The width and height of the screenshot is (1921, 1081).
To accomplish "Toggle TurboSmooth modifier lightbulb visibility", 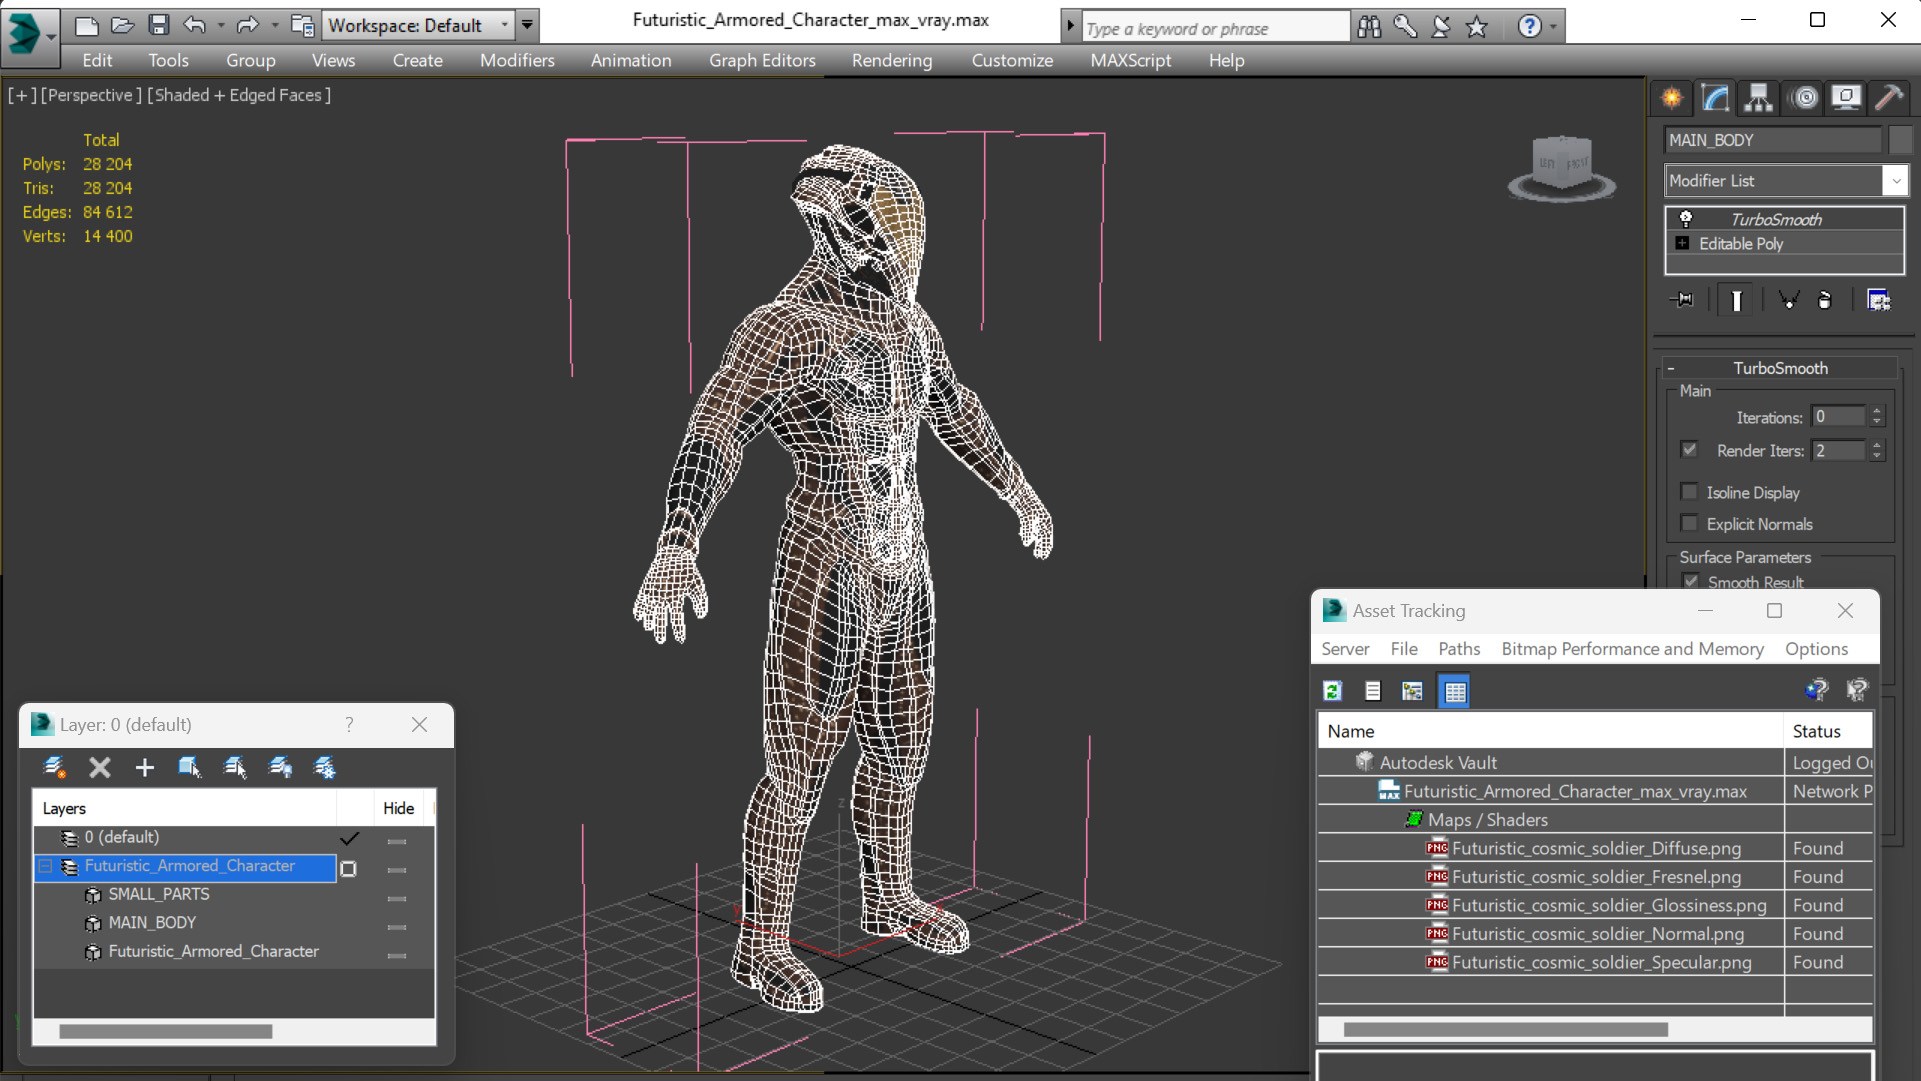I will pyautogui.click(x=1686, y=219).
